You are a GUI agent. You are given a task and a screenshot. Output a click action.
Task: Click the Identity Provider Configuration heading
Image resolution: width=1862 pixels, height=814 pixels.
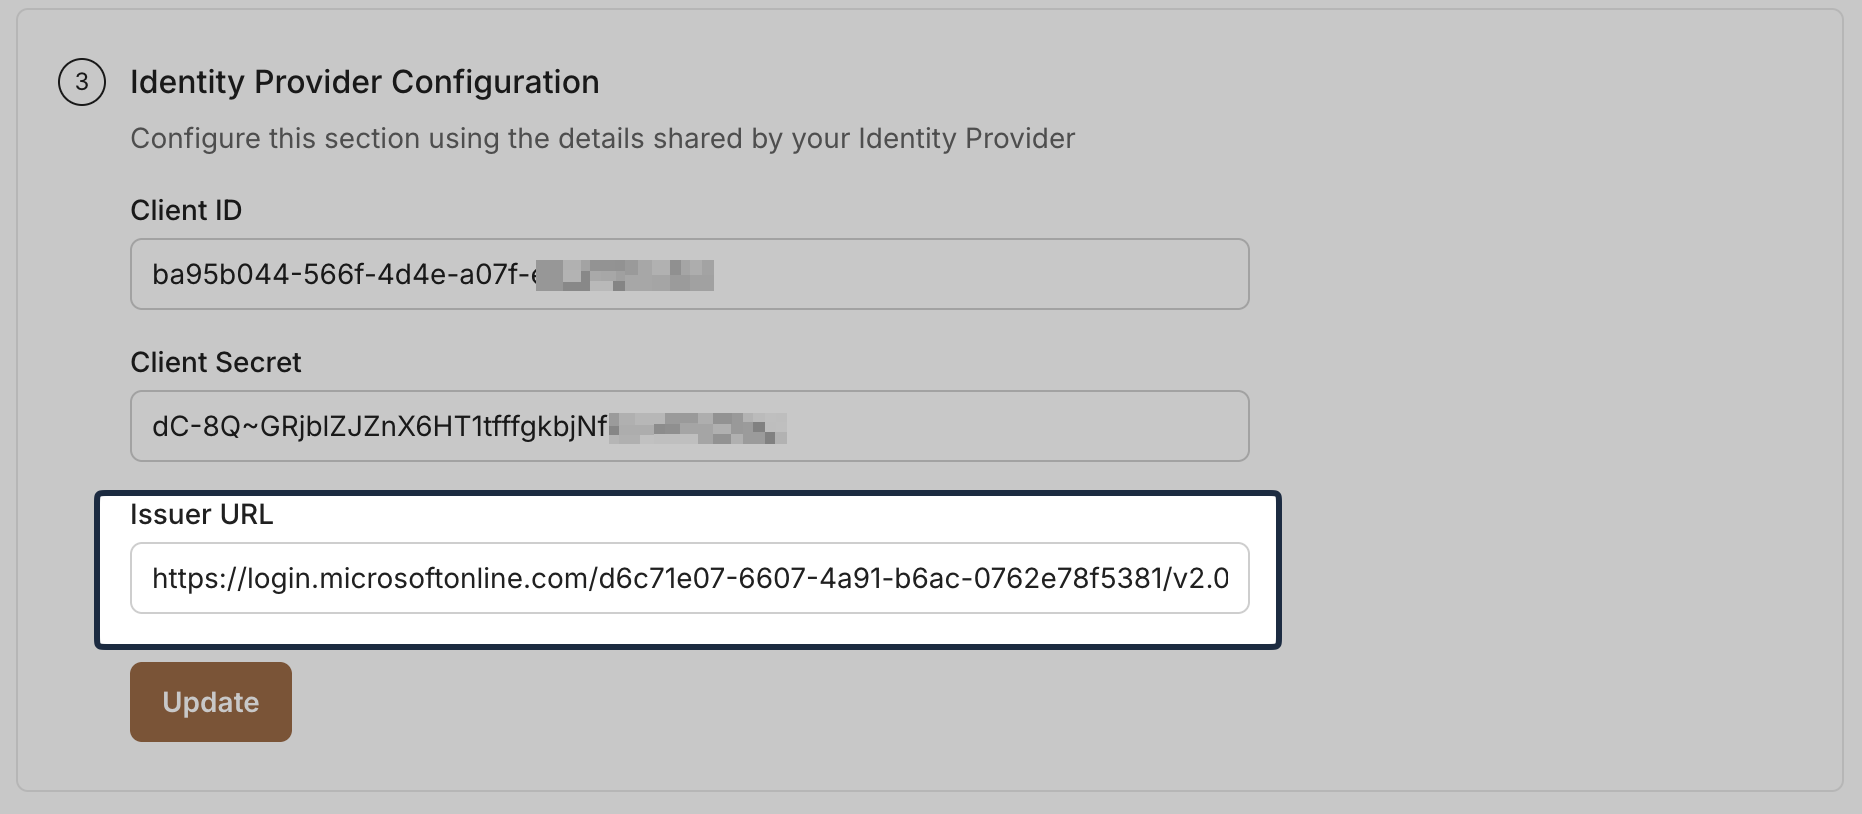[364, 82]
